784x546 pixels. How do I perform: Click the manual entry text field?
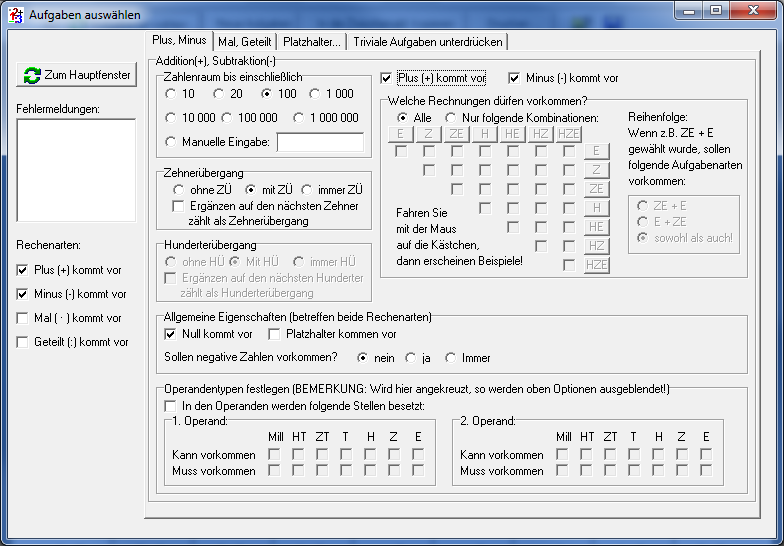(x=320, y=143)
